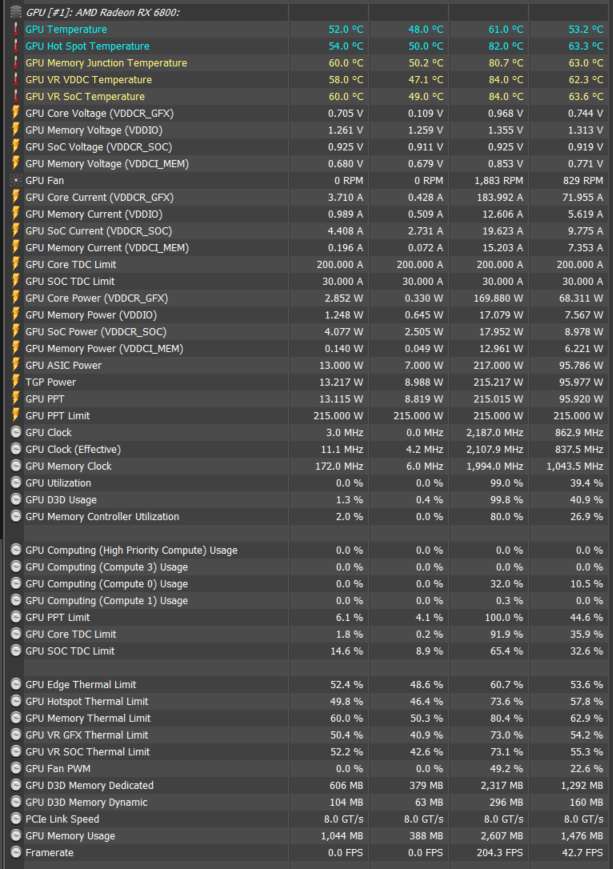Image resolution: width=613 pixels, height=869 pixels.
Task: Select the GPU D3D Memory Dynamic label
Action: coord(86,802)
